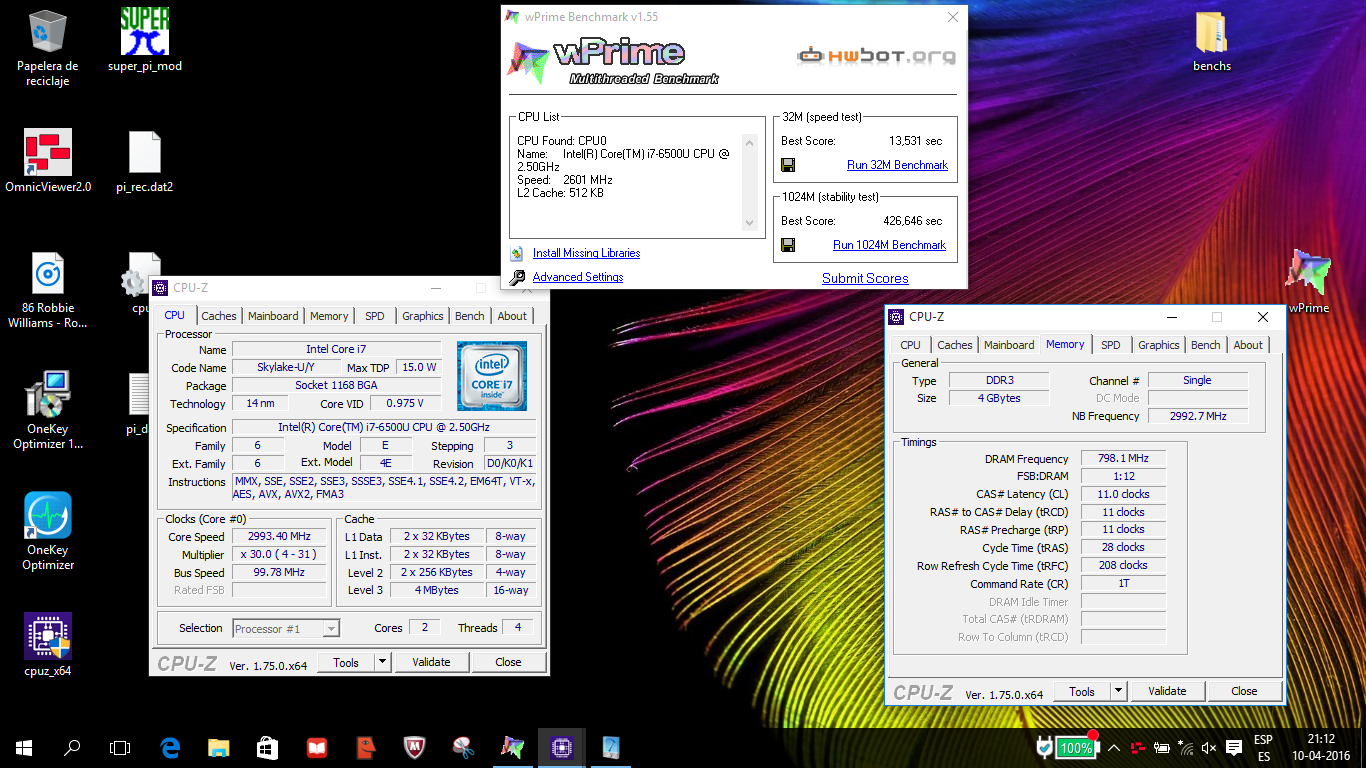Open Memory tab in left CPU-Z window
The width and height of the screenshot is (1366, 768).
coord(329,316)
